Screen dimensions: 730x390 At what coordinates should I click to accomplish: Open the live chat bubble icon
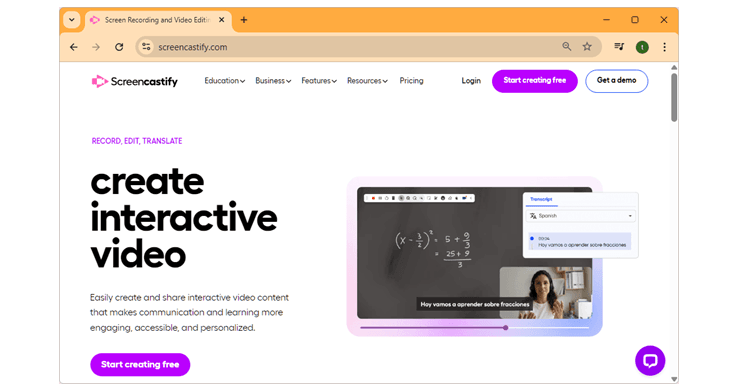point(650,360)
